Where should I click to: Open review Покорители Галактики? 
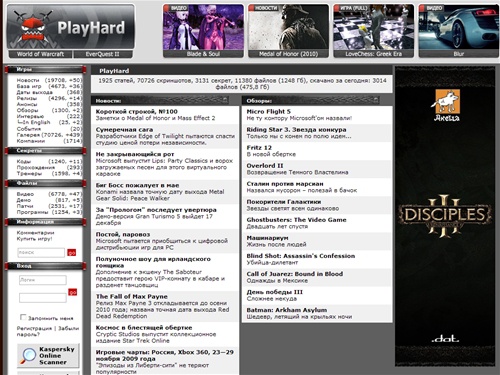pyautogui.click(x=284, y=202)
